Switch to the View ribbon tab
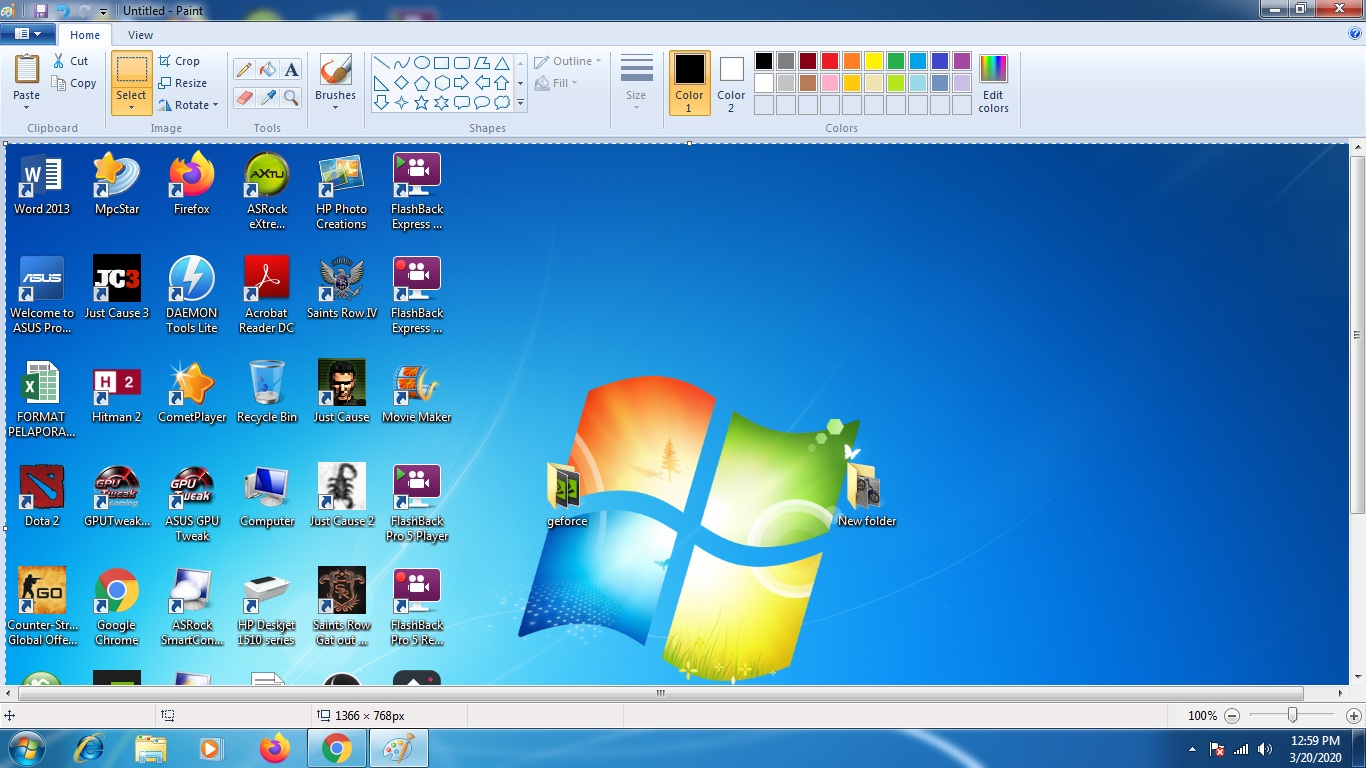 tap(140, 34)
